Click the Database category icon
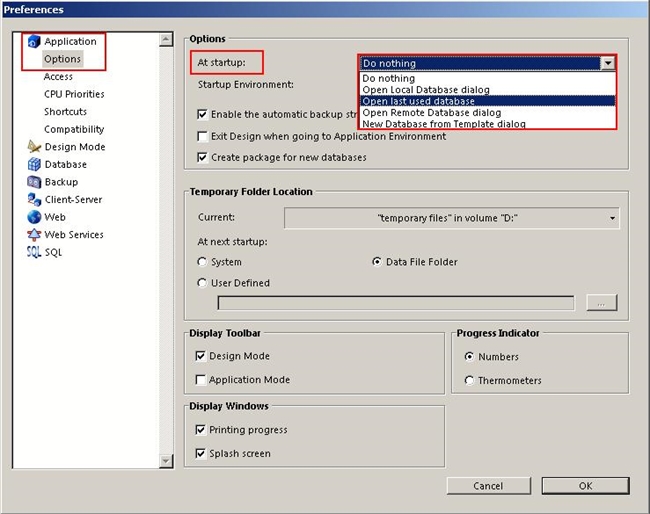 point(34,165)
